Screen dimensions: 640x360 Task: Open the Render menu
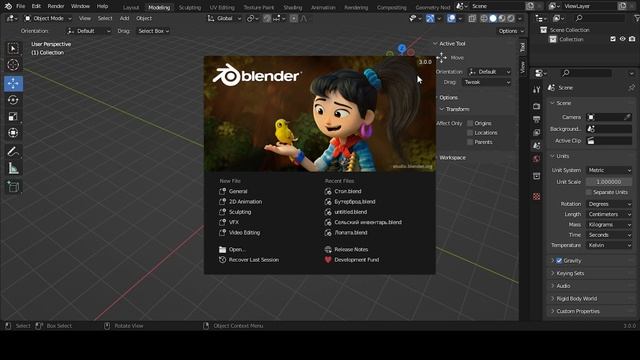click(x=56, y=6)
